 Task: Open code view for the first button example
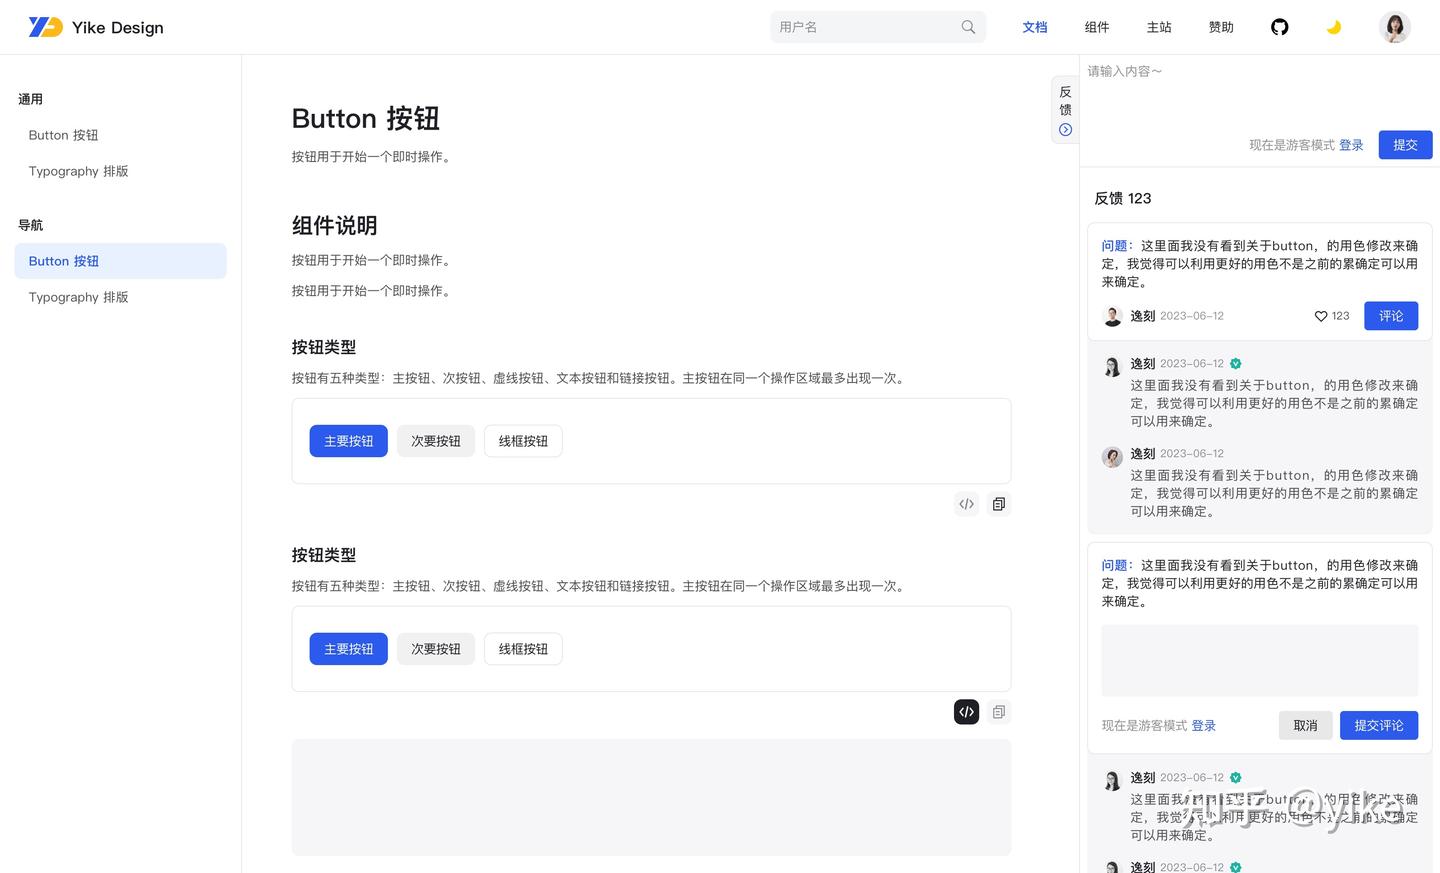click(965, 503)
